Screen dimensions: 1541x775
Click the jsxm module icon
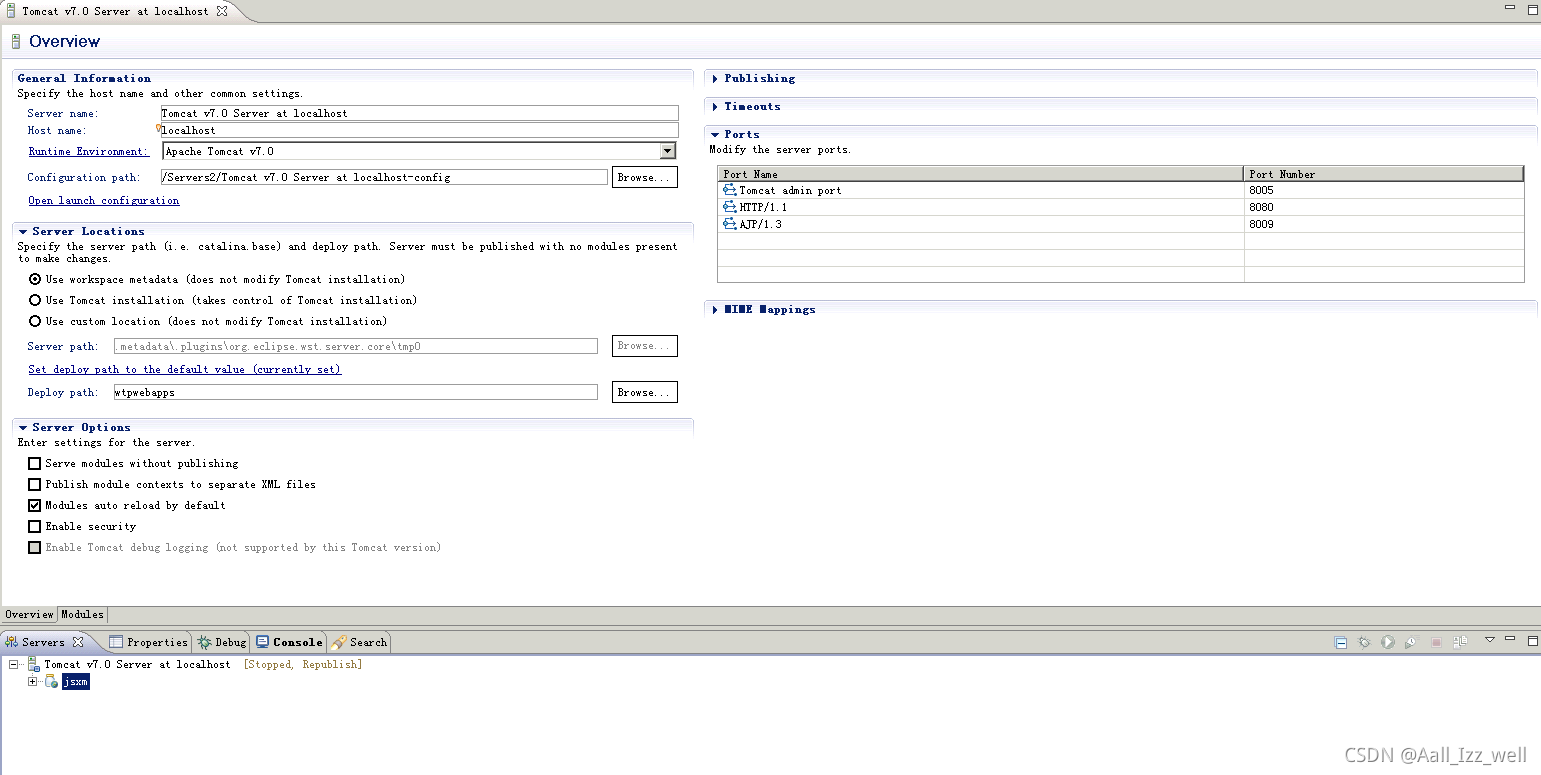click(x=51, y=681)
